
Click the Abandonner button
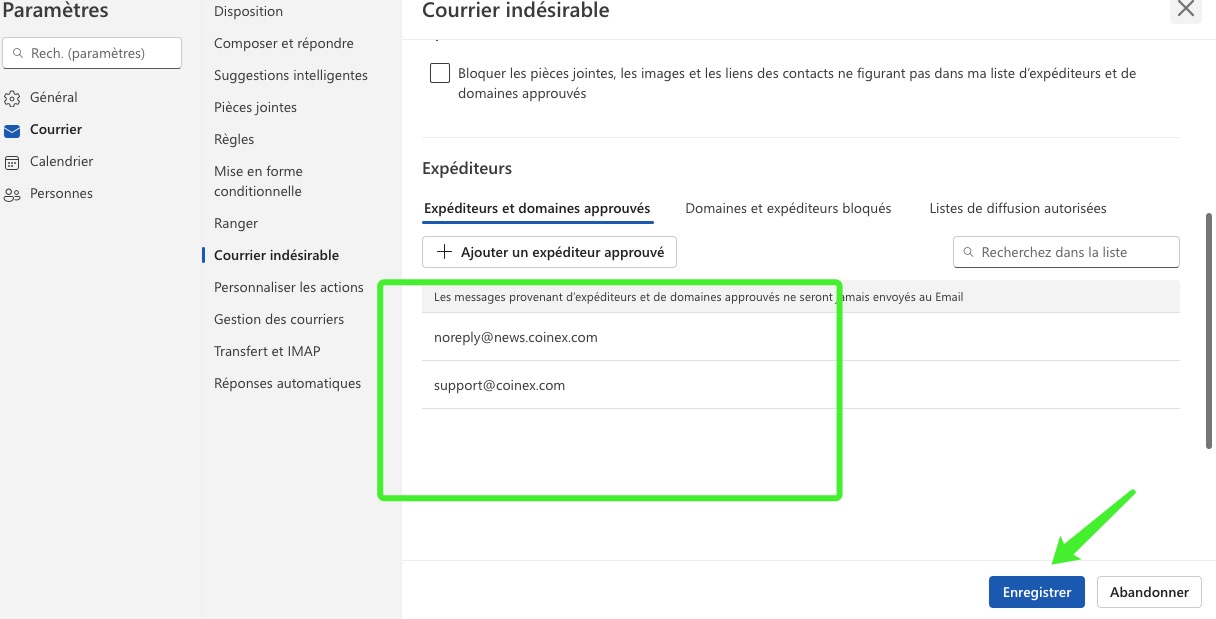coord(1149,592)
